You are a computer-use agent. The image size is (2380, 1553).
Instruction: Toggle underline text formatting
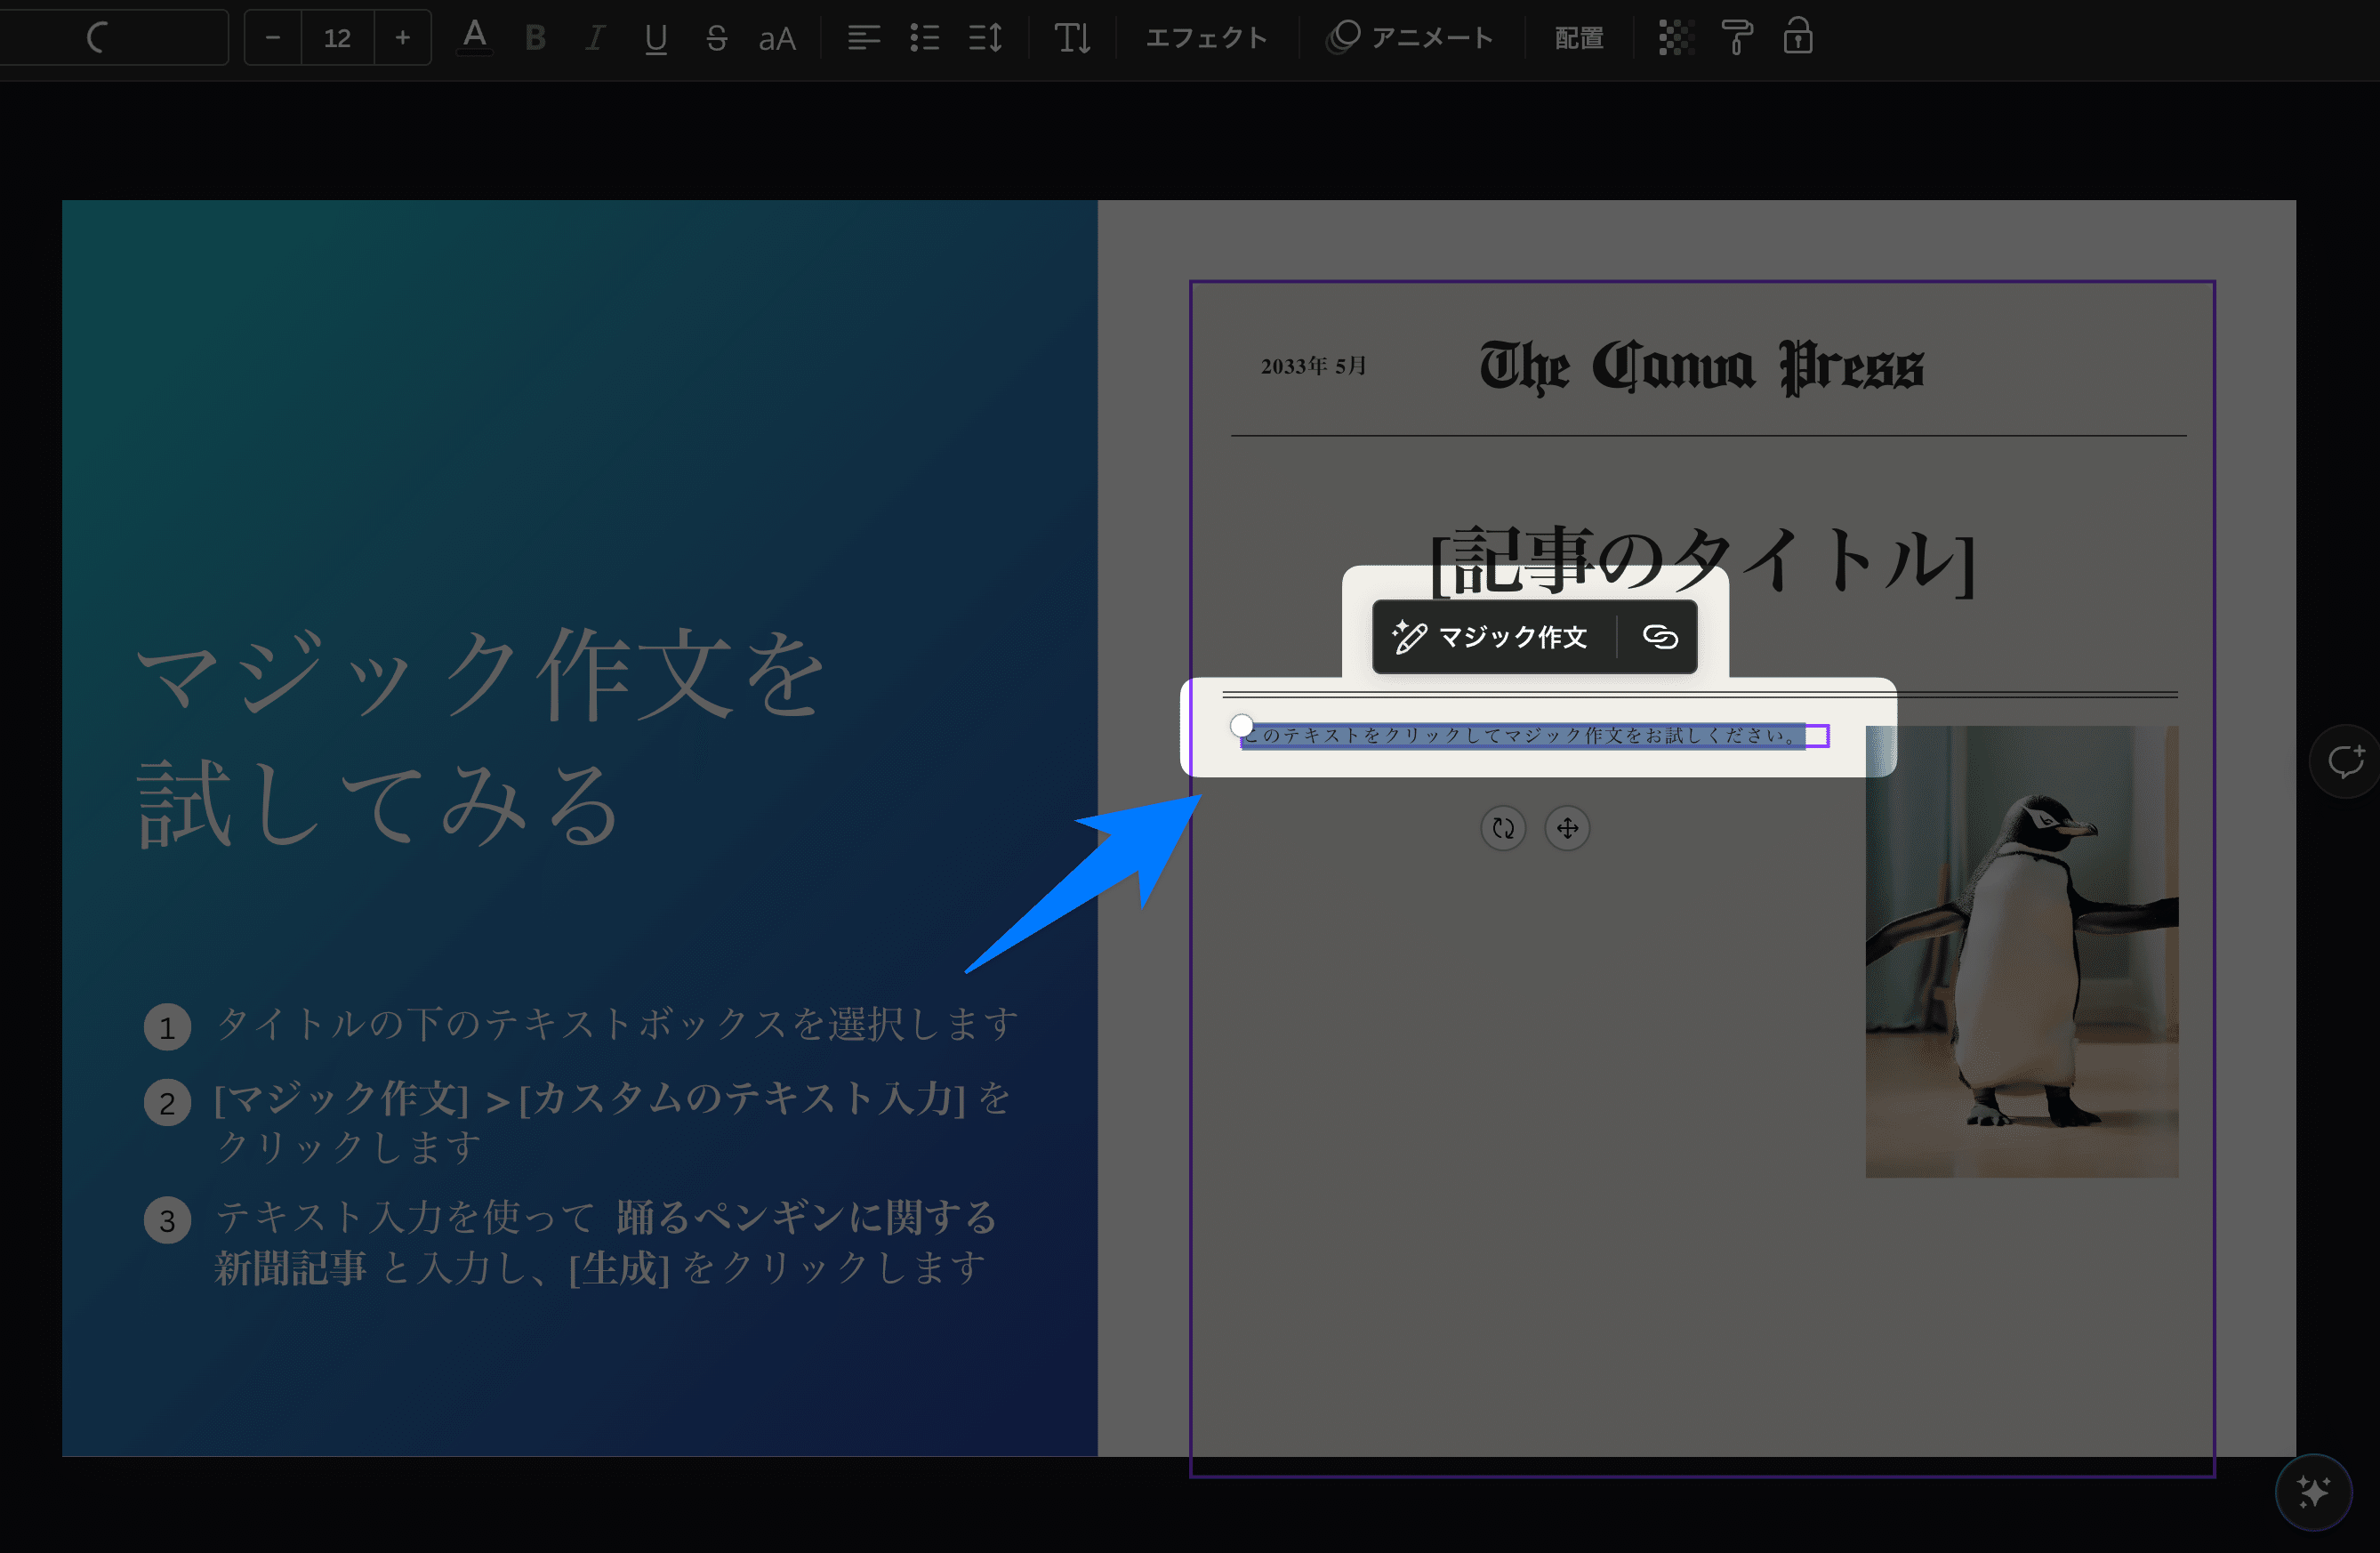656,38
